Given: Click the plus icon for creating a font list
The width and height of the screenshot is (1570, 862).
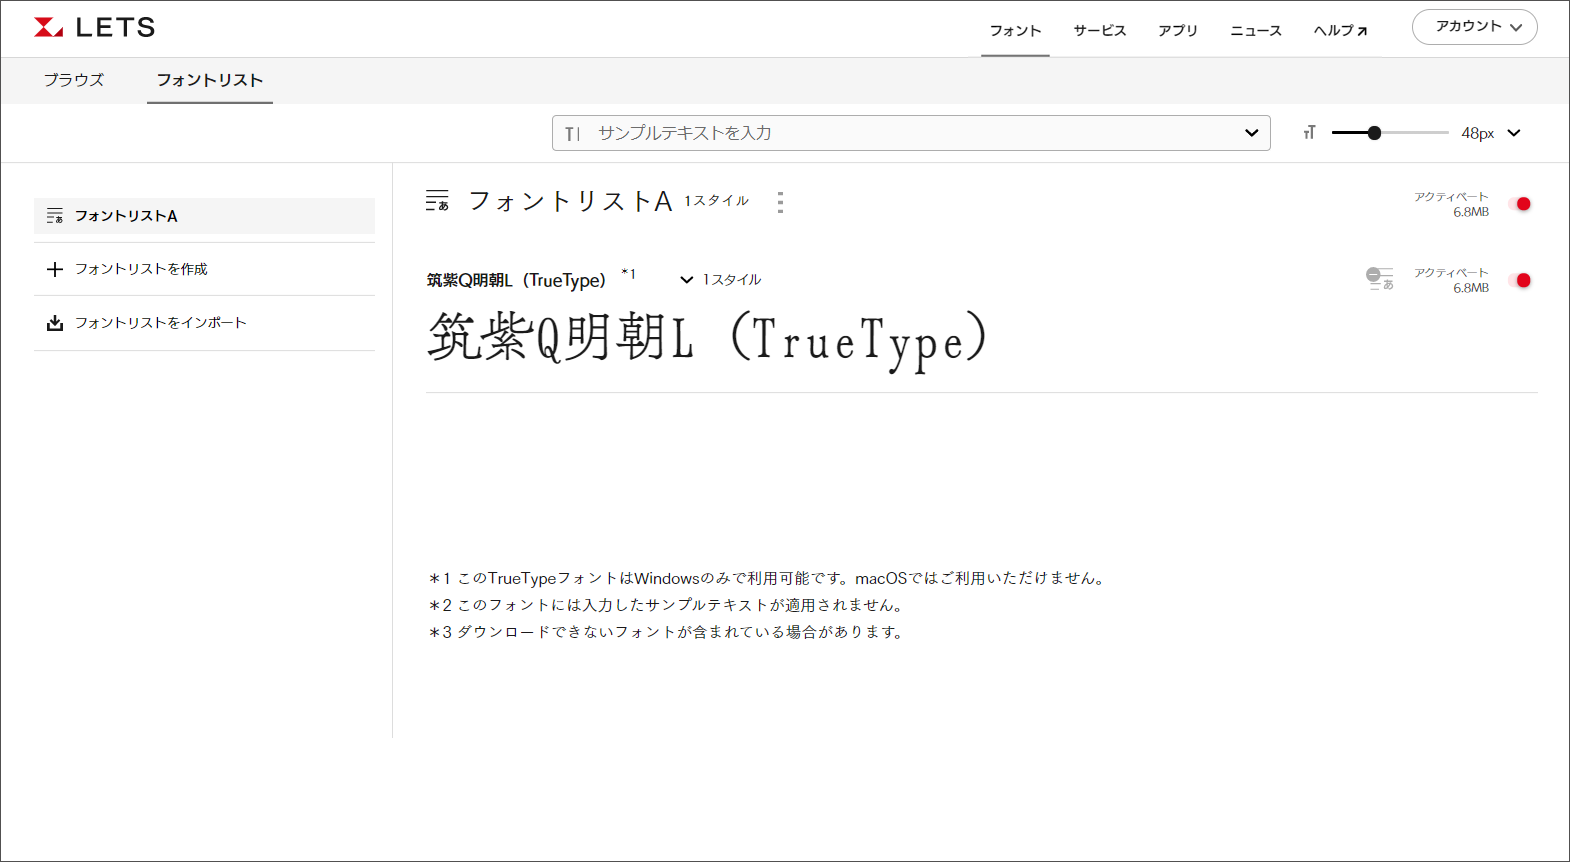Looking at the screenshot, I should click(55, 269).
